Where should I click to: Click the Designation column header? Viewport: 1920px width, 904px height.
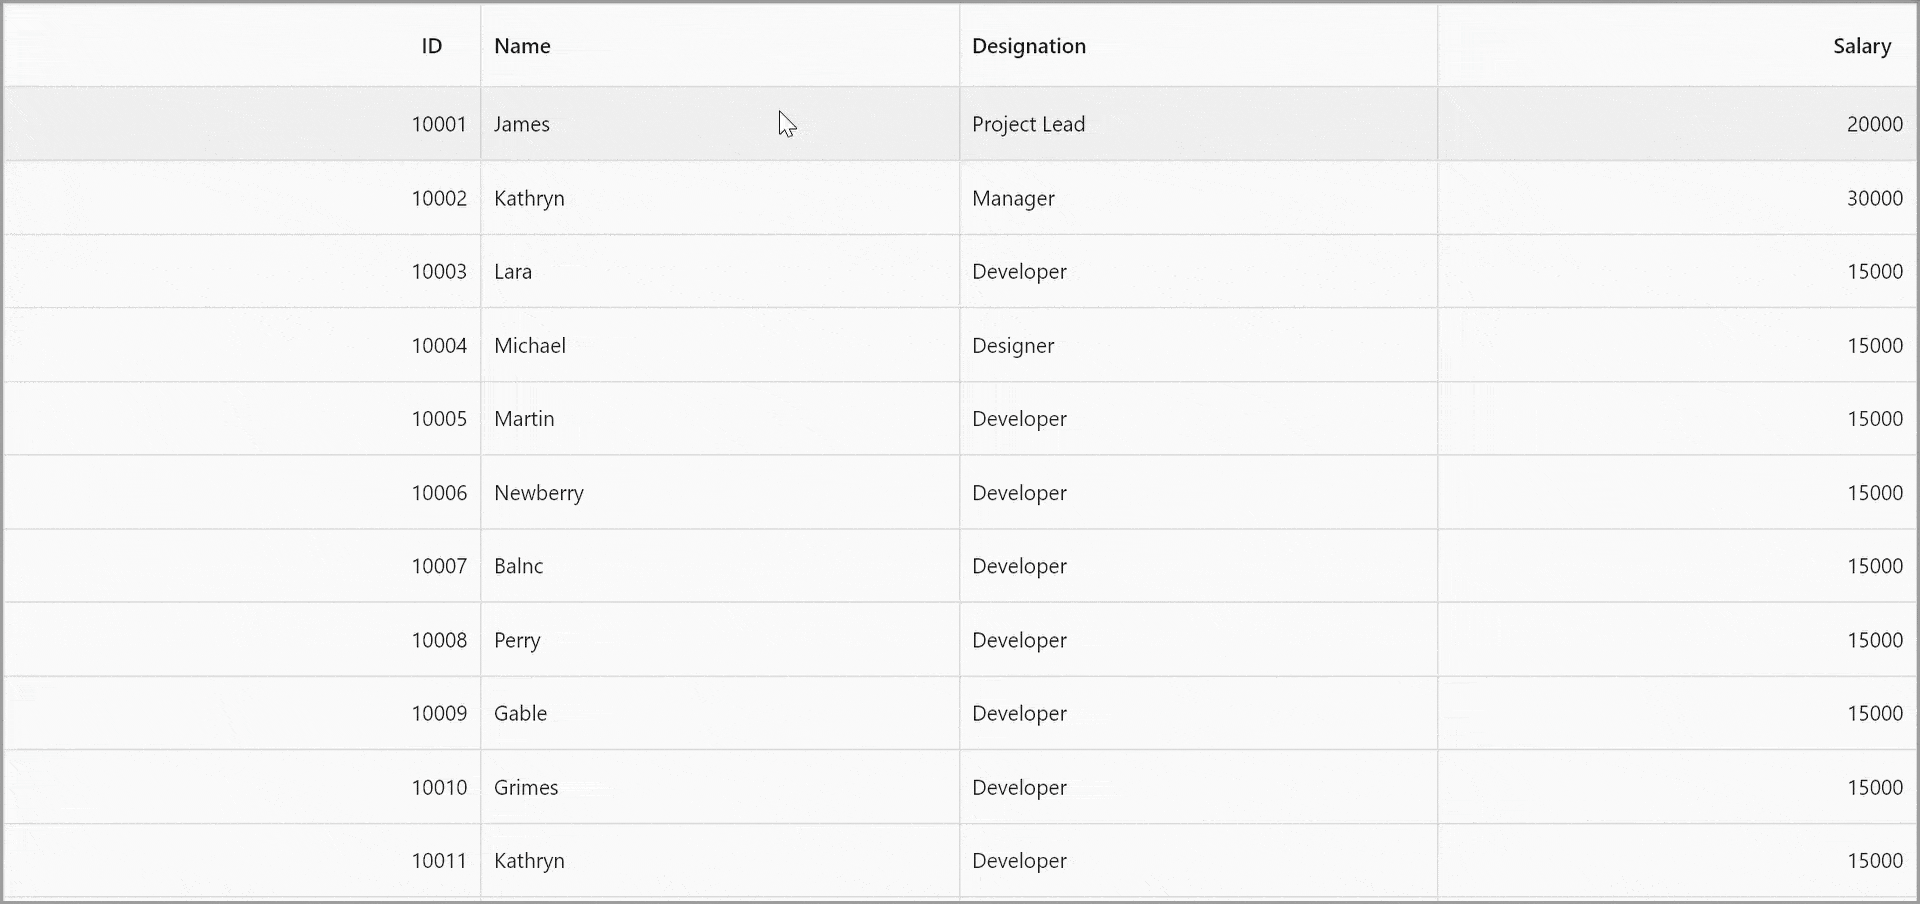click(x=1028, y=46)
